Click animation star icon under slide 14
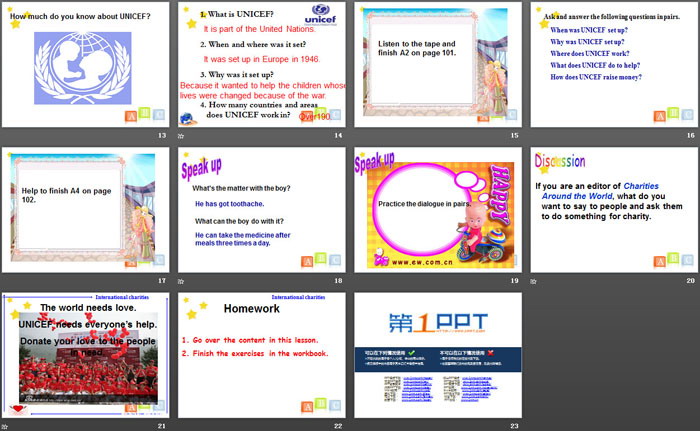The width and height of the screenshot is (700, 431). (181, 136)
